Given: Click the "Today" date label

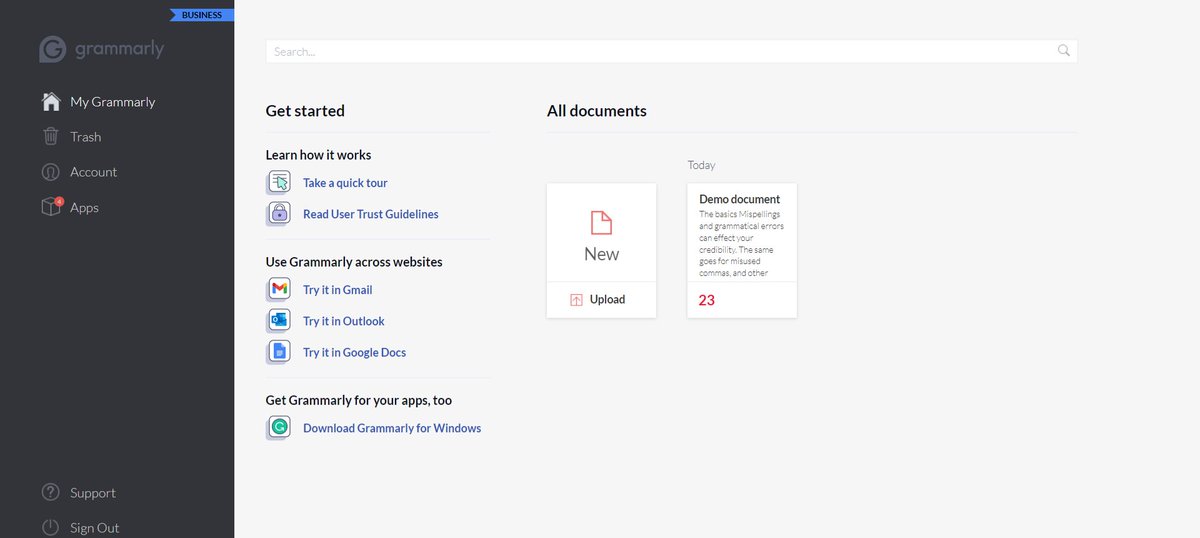Looking at the screenshot, I should point(701,165).
